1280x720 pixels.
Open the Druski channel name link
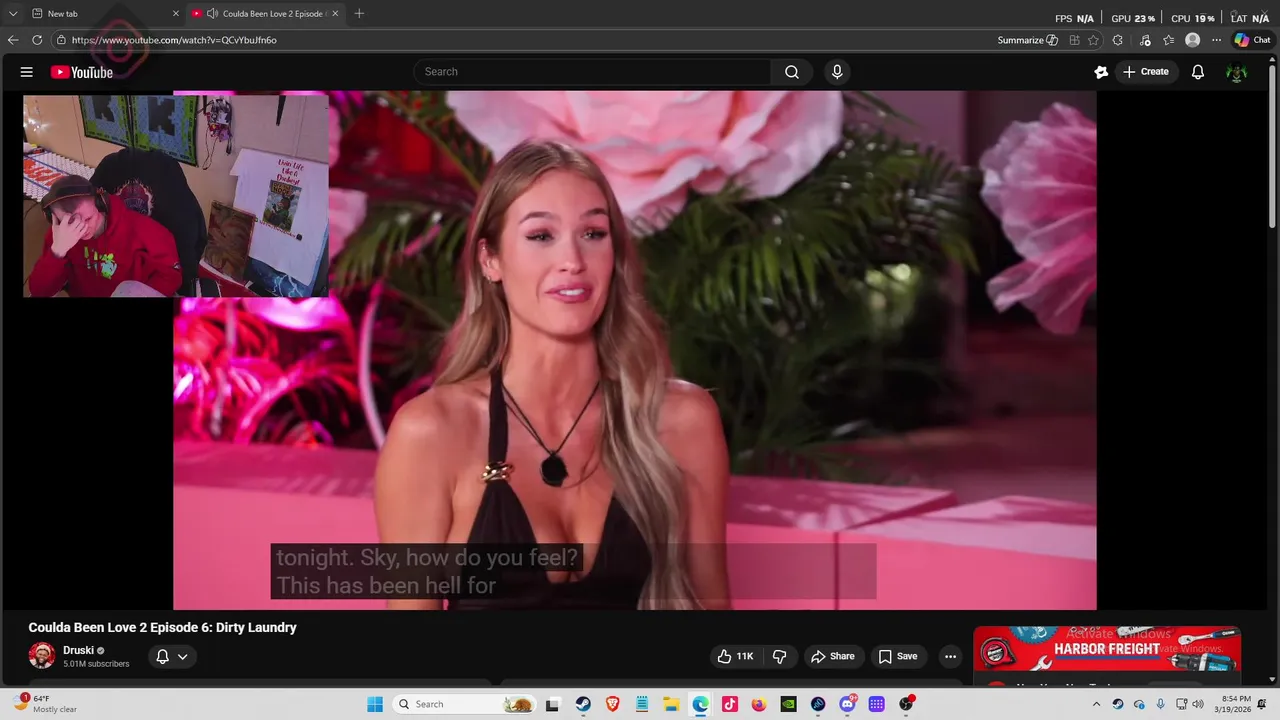pyautogui.click(x=78, y=650)
